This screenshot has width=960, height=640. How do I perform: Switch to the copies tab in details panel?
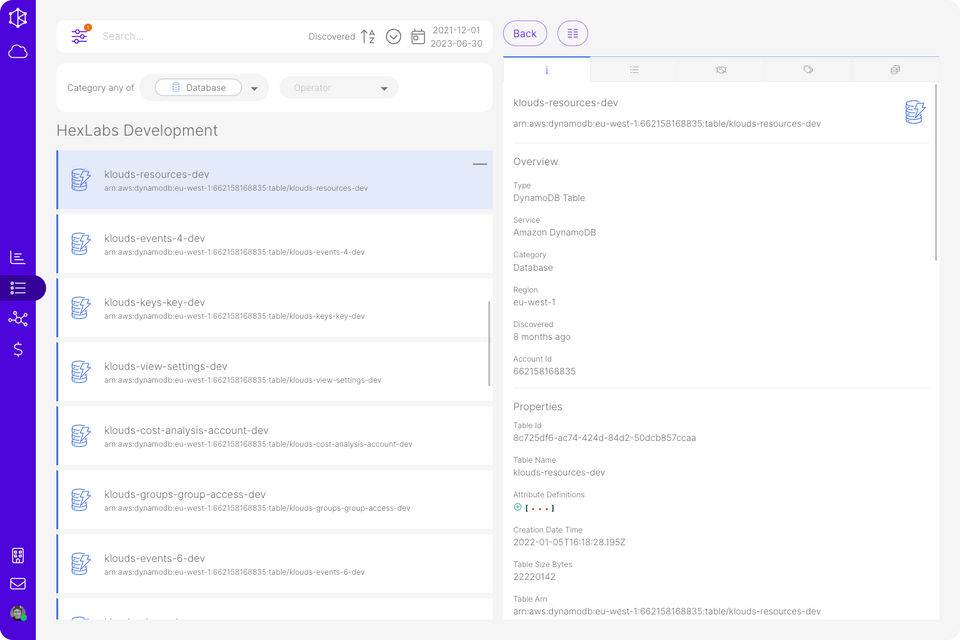pos(895,70)
